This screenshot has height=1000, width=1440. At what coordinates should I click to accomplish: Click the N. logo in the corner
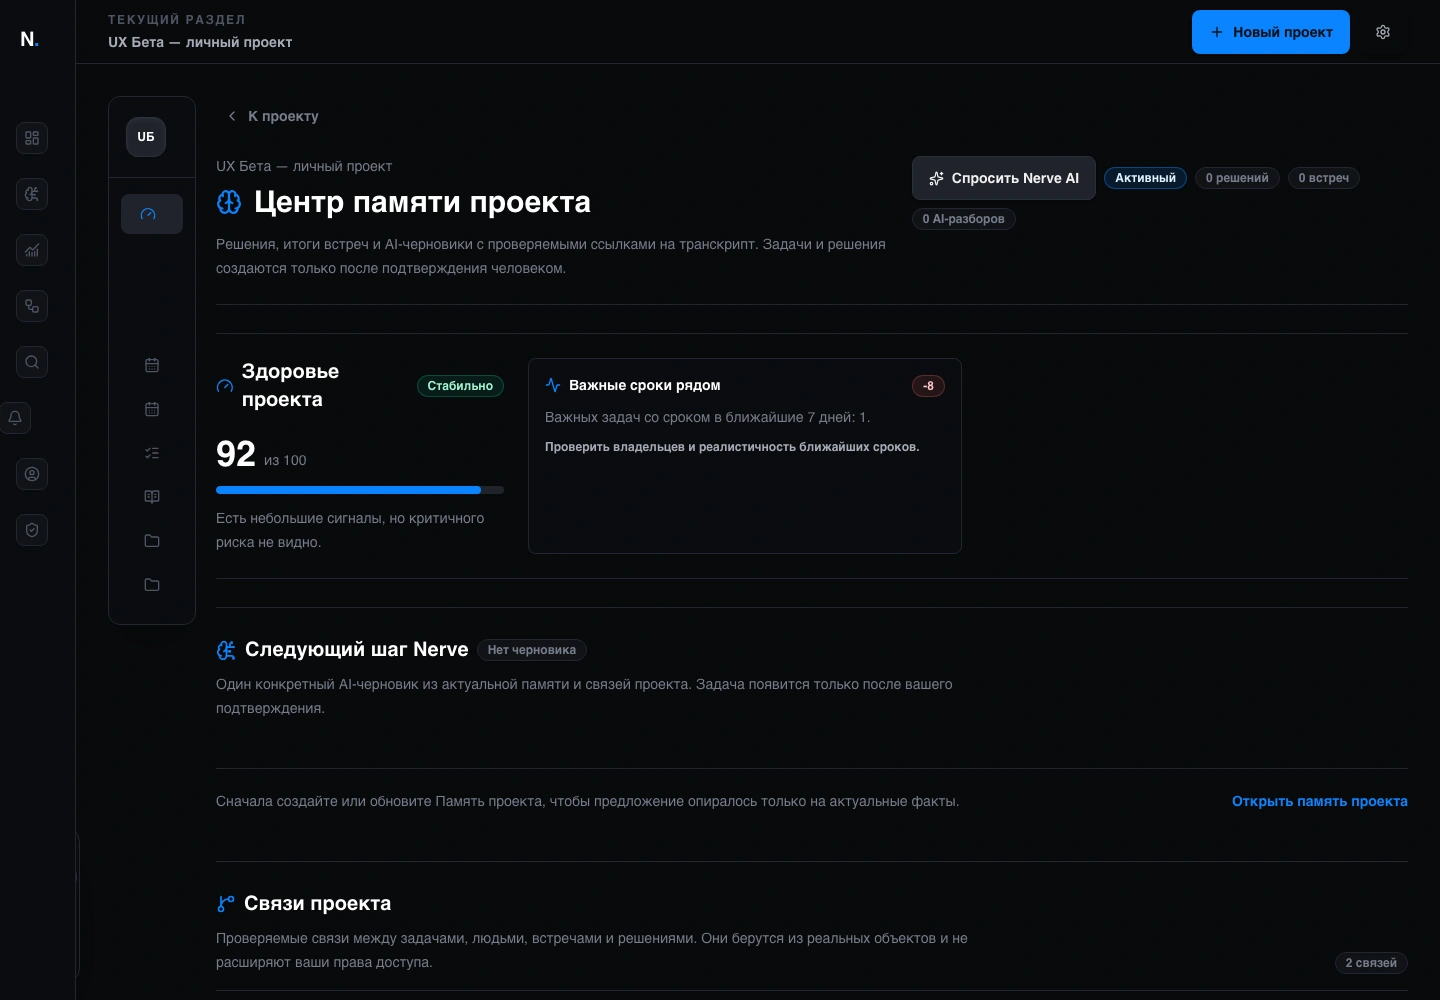[30, 39]
